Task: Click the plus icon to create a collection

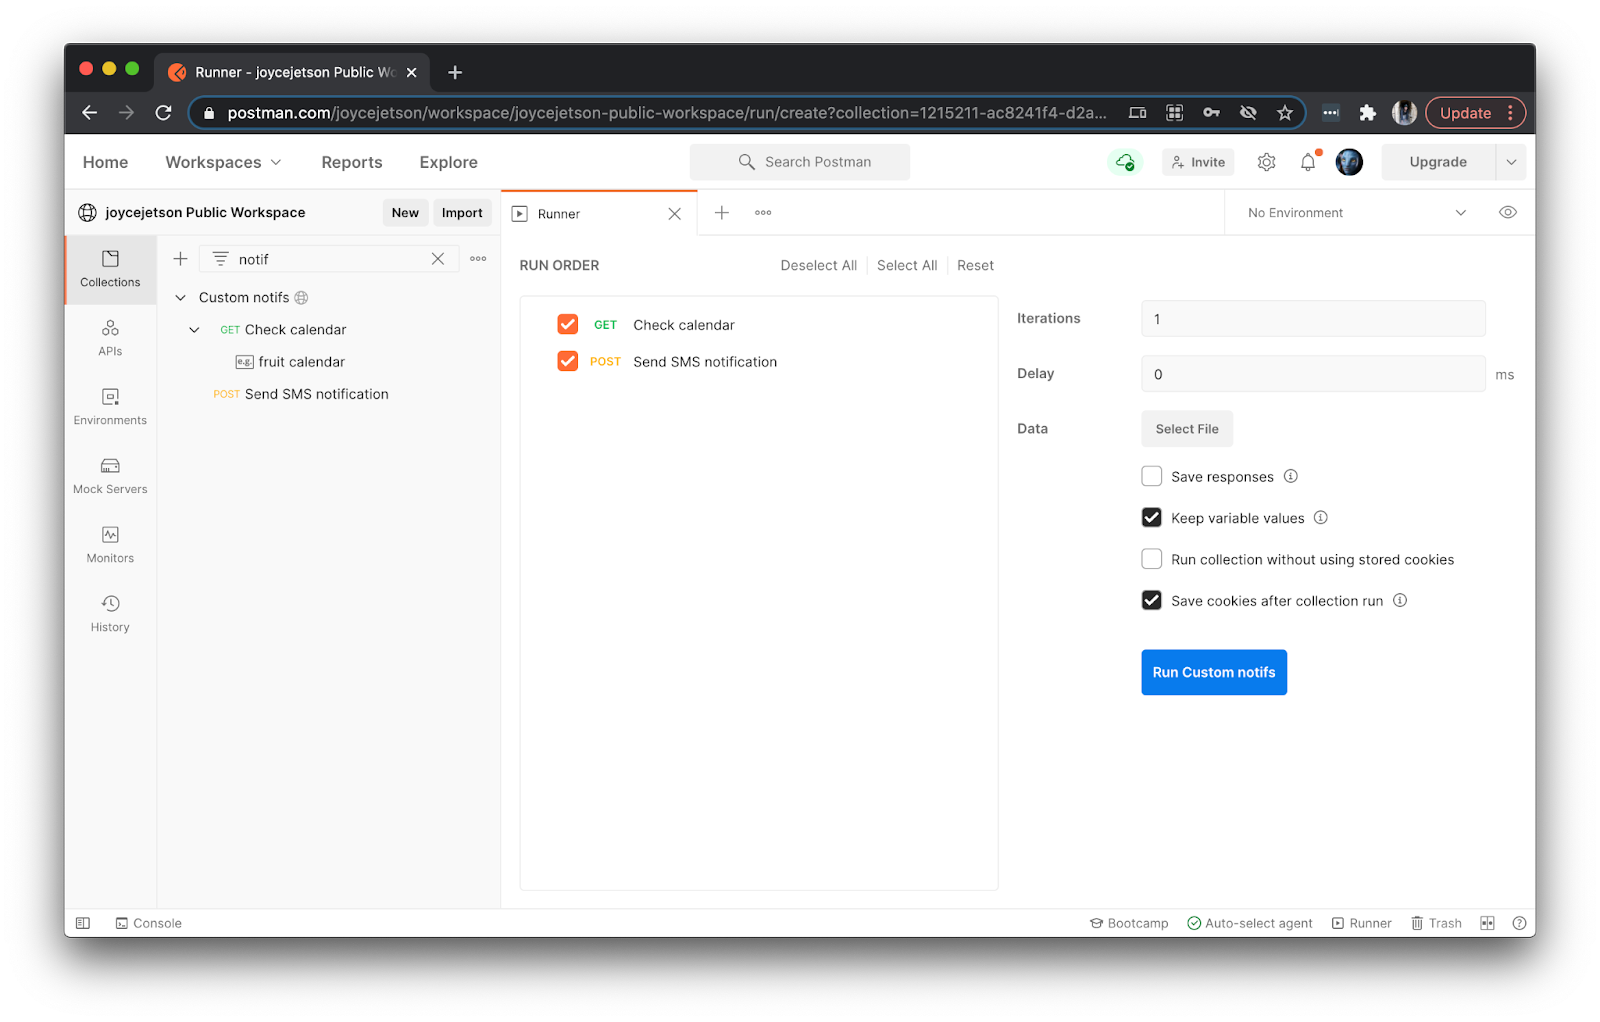Action: 180,259
